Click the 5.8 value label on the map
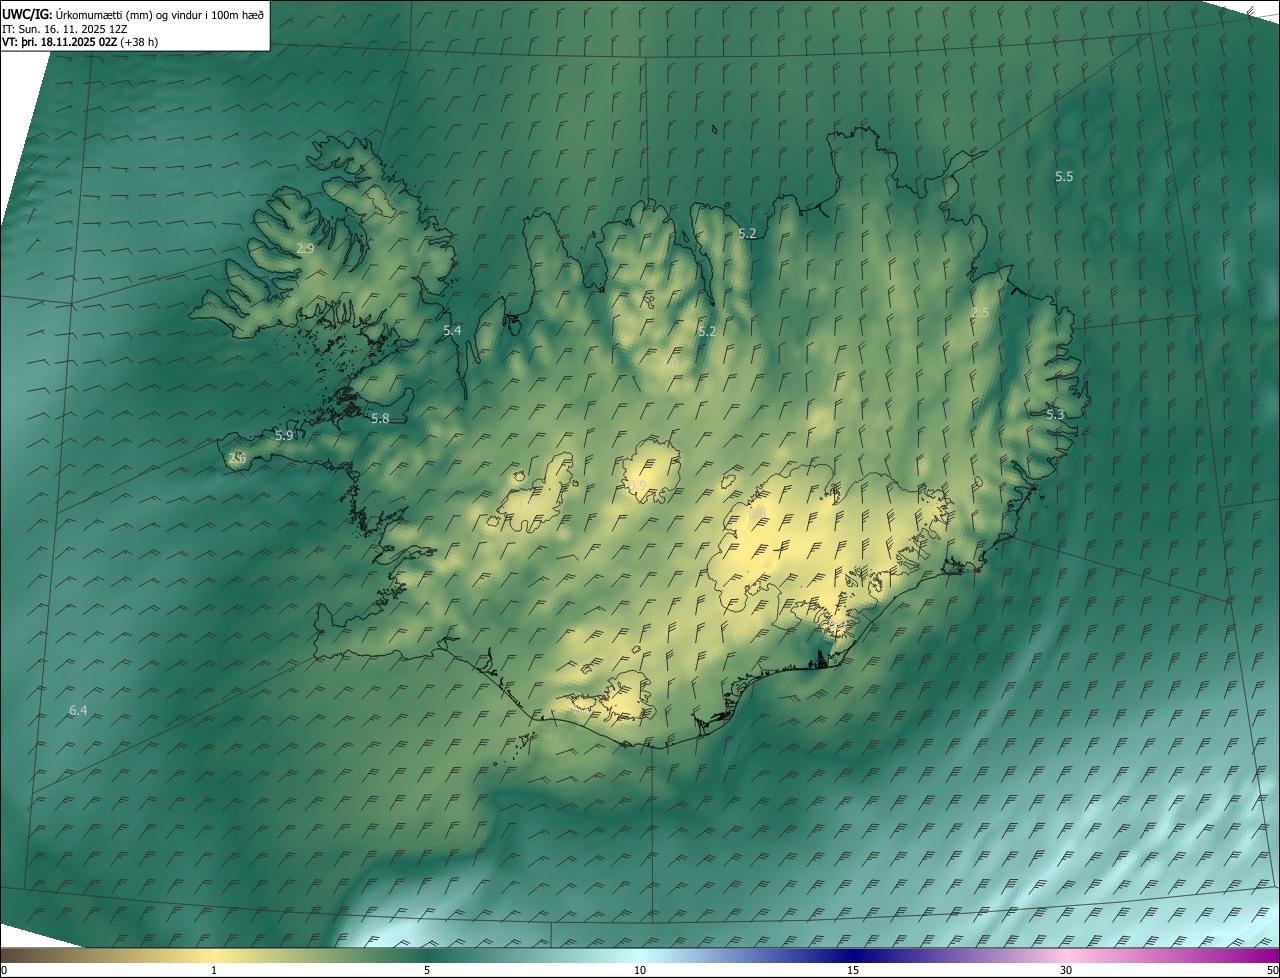 pyautogui.click(x=380, y=419)
